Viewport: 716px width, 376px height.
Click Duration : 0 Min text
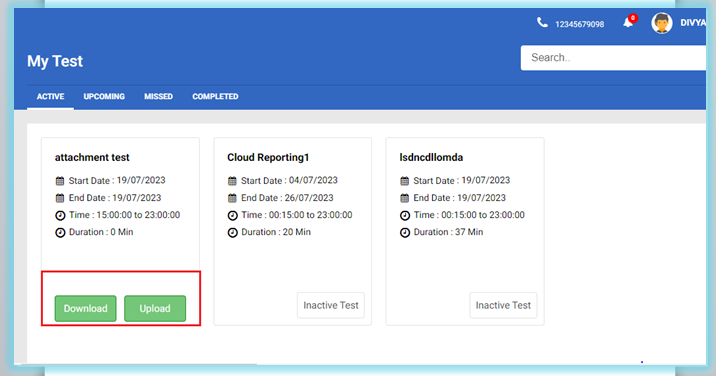tap(101, 232)
